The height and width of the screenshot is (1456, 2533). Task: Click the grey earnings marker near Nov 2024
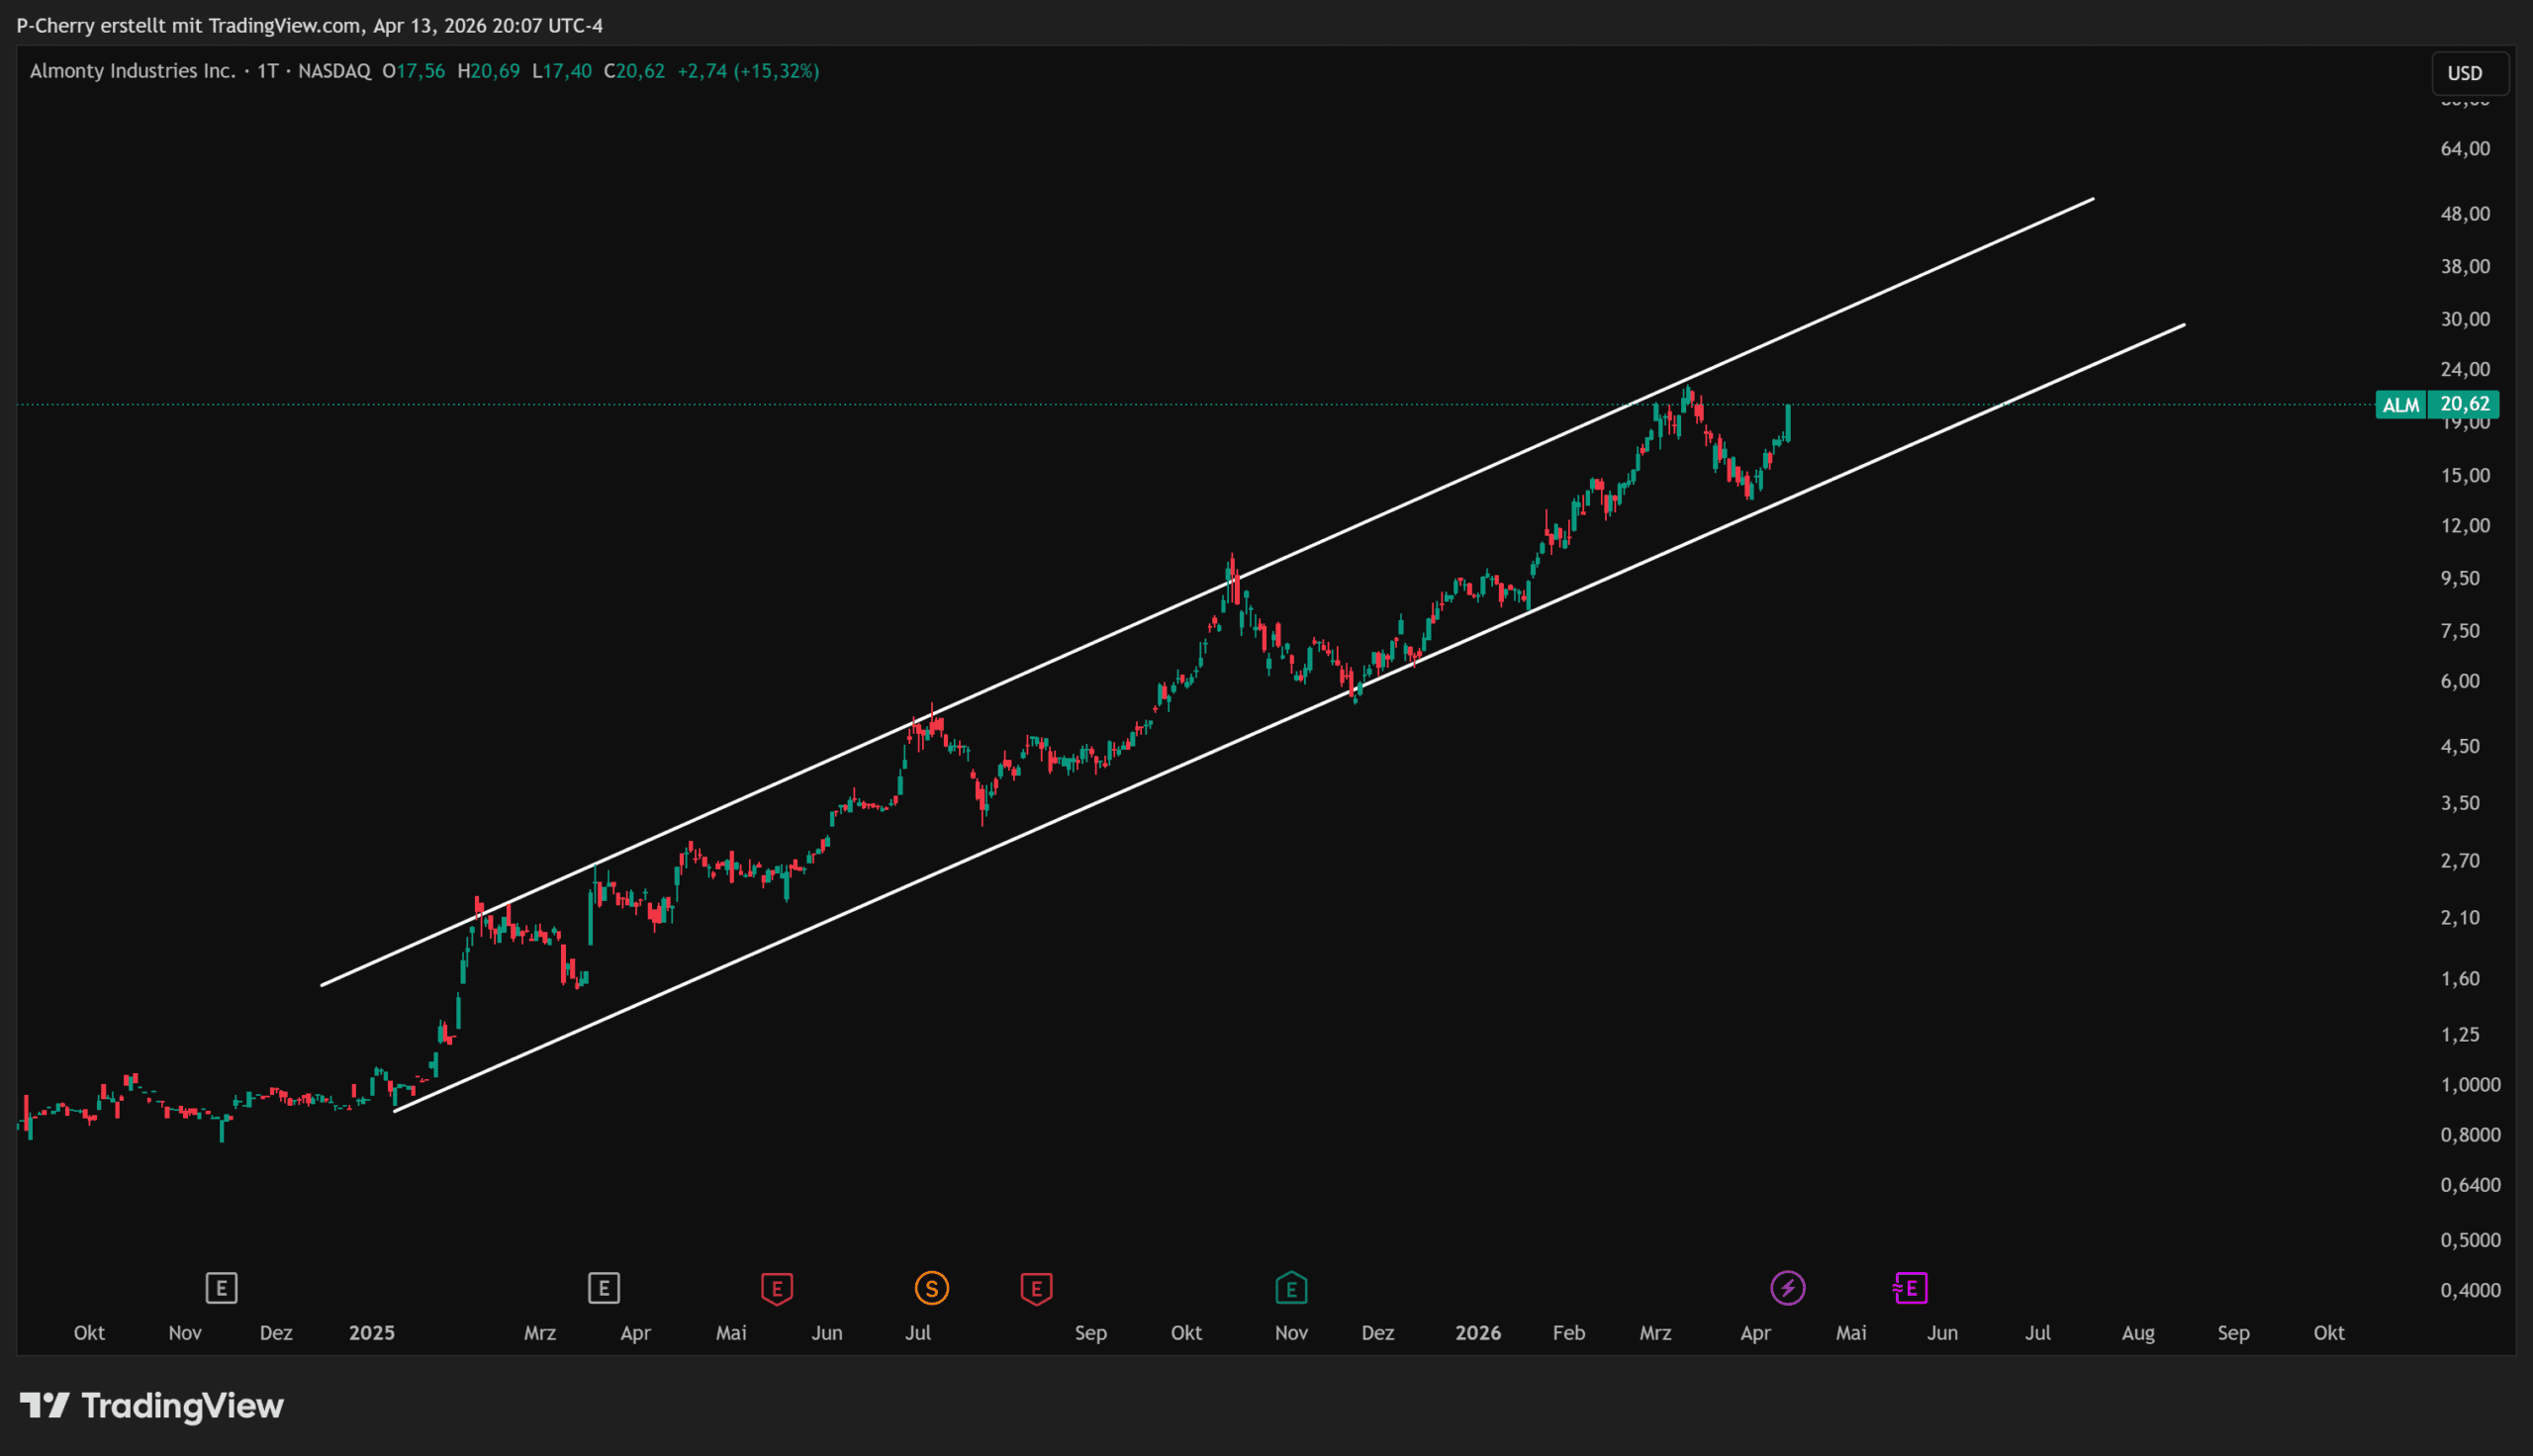click(221, 1288)
